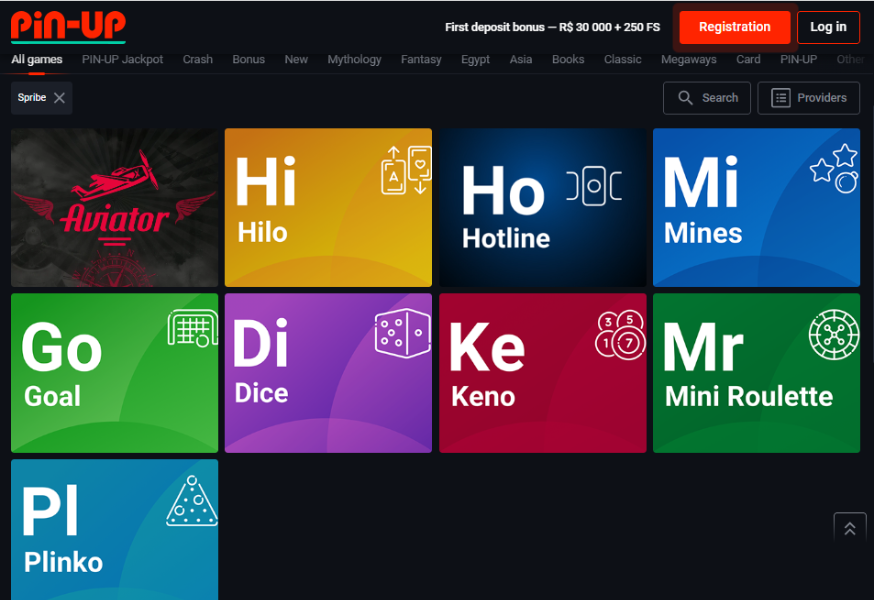
Task: Click the Keno numbered balls icon
Action: tap(620, 334)
